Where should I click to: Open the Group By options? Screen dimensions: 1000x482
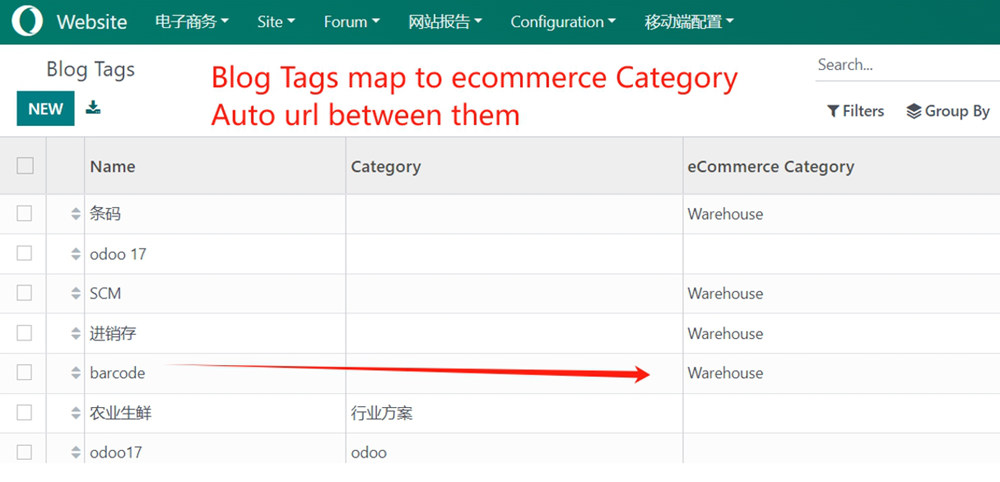948,111
